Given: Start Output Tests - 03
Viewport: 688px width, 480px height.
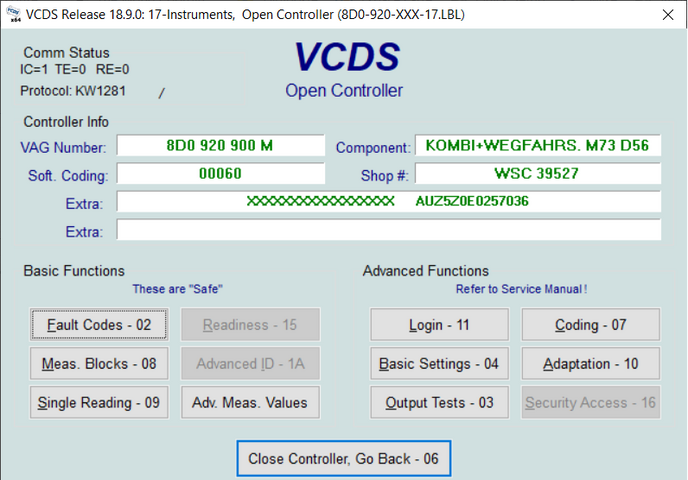Looking at the screenshot, I should point(439,402).
